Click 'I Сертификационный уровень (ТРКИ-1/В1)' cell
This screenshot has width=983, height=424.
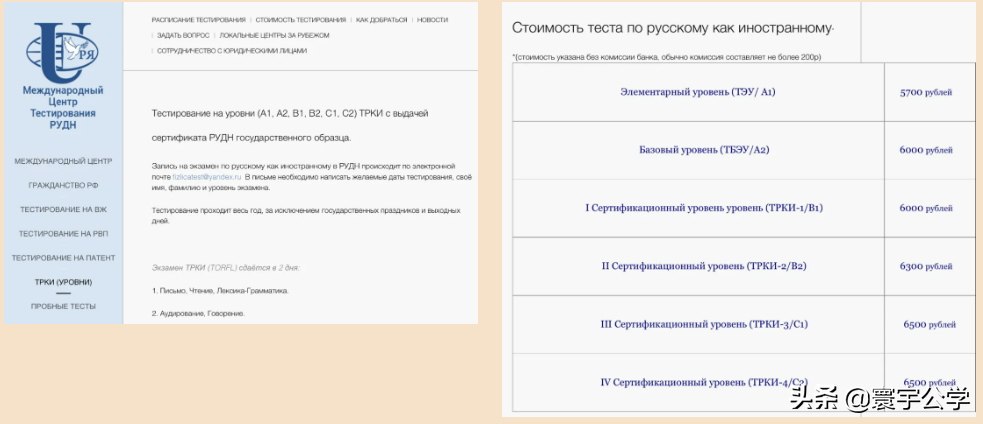point(698,208)
